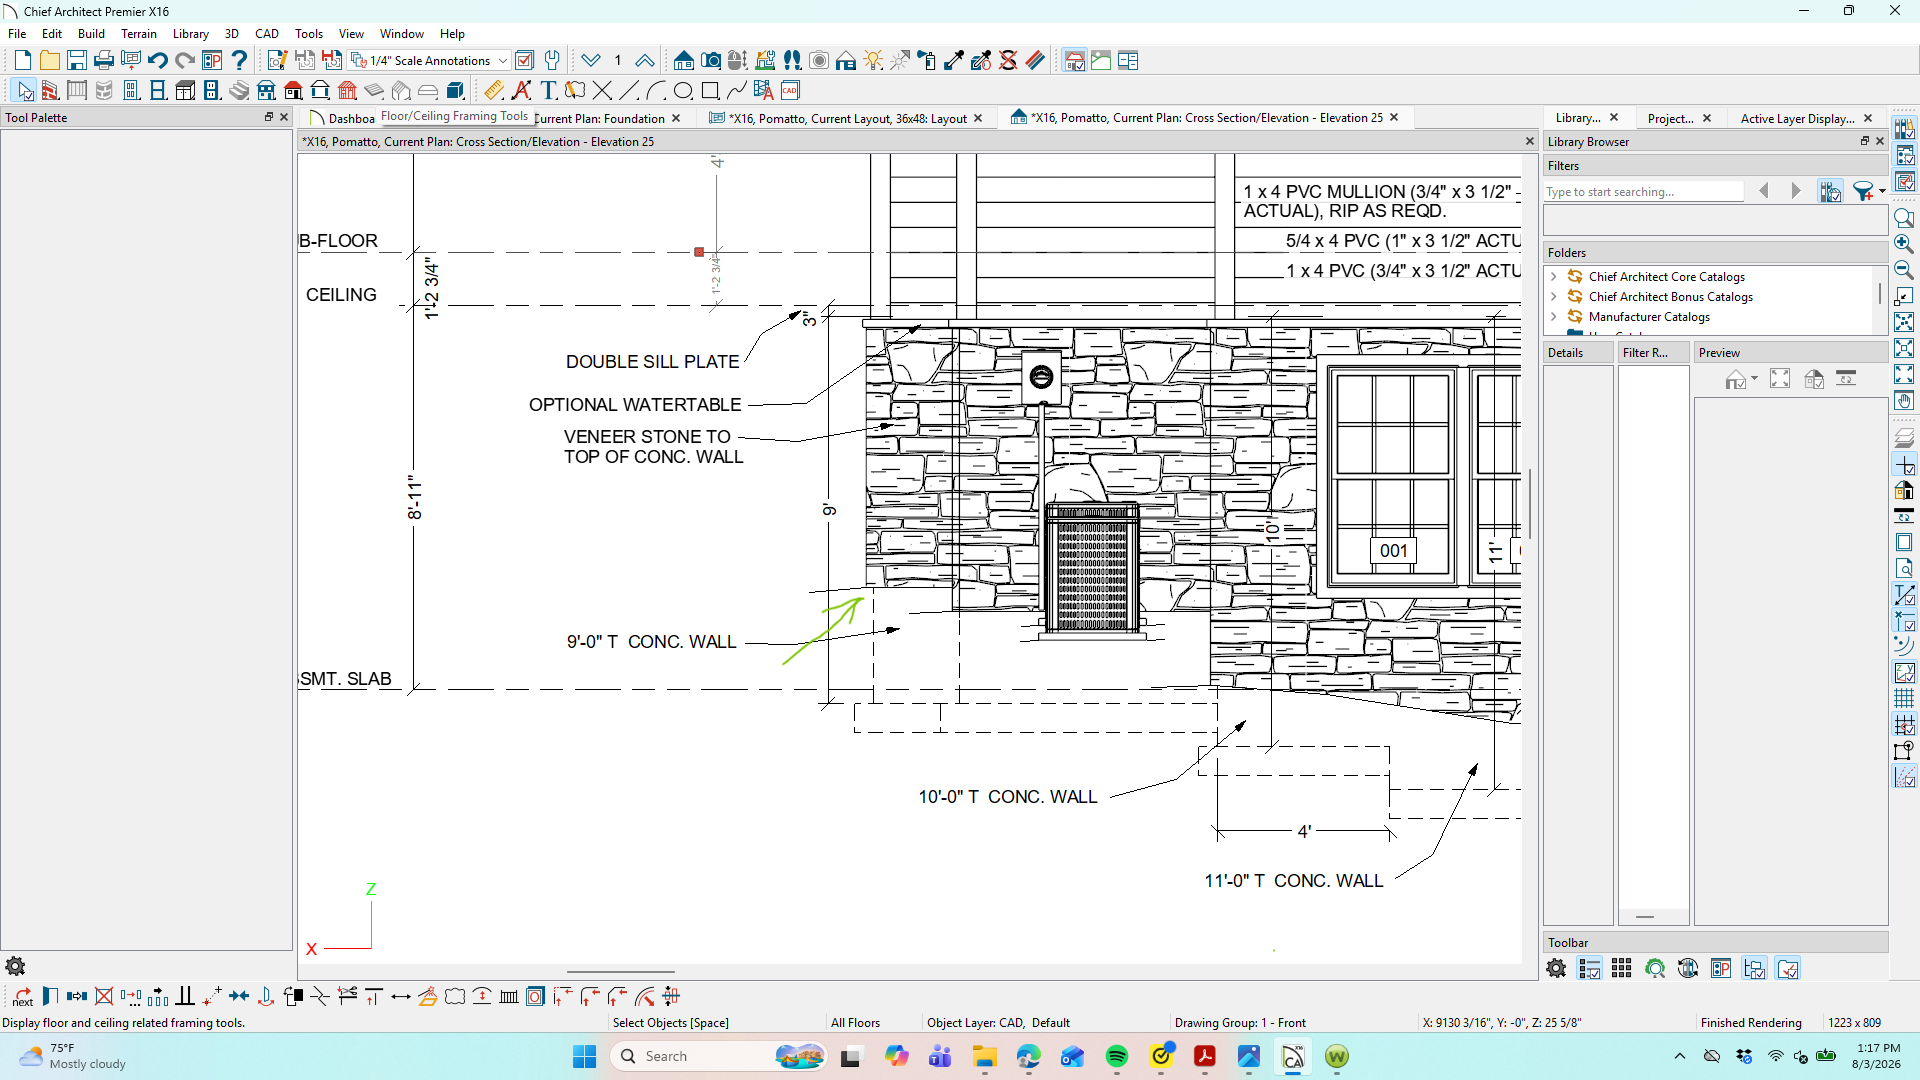Screen dimensions: 1920x1080
Task: Open the File menu
Action: click(17, 33)
